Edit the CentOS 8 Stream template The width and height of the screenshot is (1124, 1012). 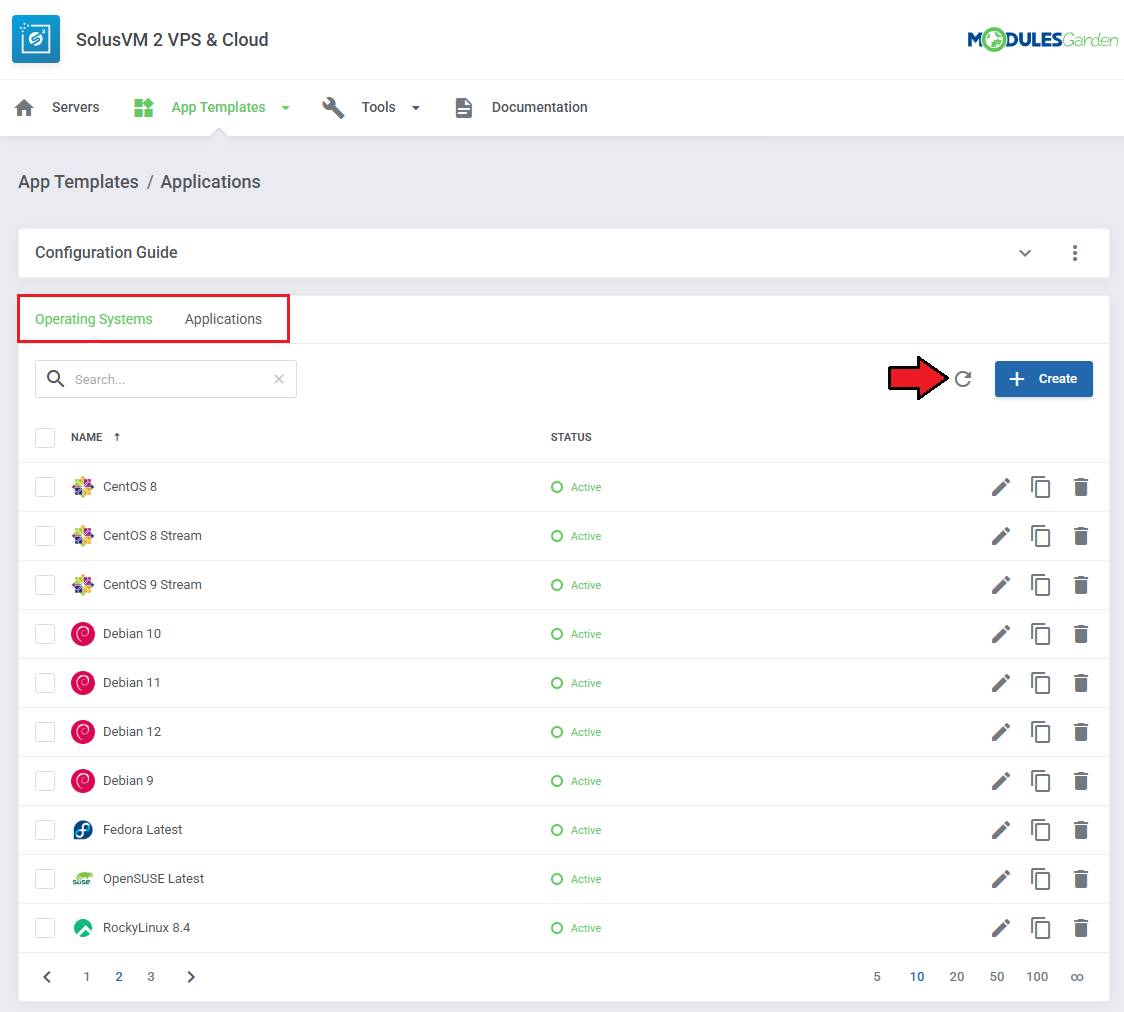[x=1001, y=536]
